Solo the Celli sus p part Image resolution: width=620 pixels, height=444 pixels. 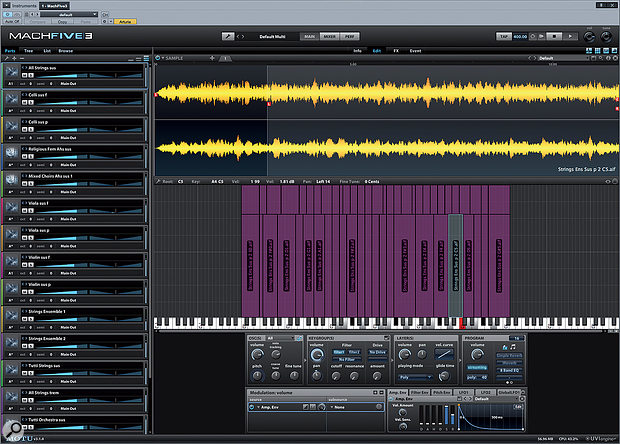click(x=31, y=129)
